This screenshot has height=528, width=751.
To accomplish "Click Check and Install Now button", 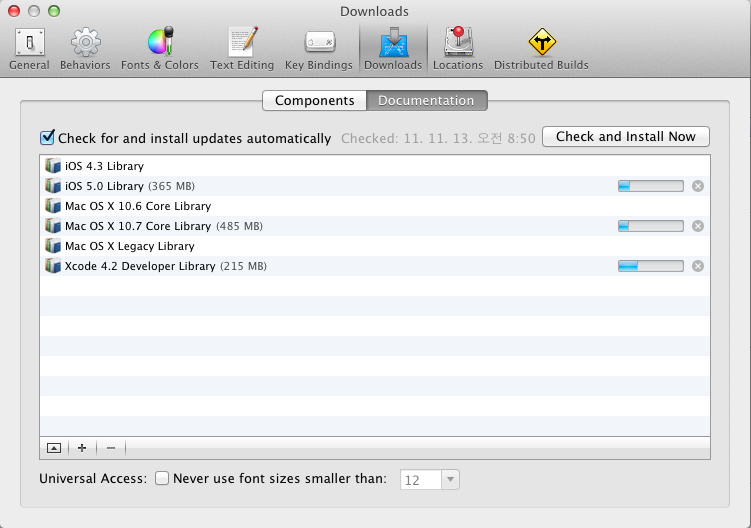I will click(626, 137).
